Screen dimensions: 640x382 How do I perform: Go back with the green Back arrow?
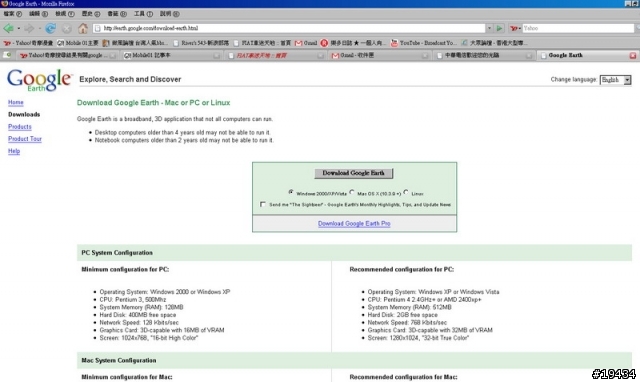click(8, 28)
